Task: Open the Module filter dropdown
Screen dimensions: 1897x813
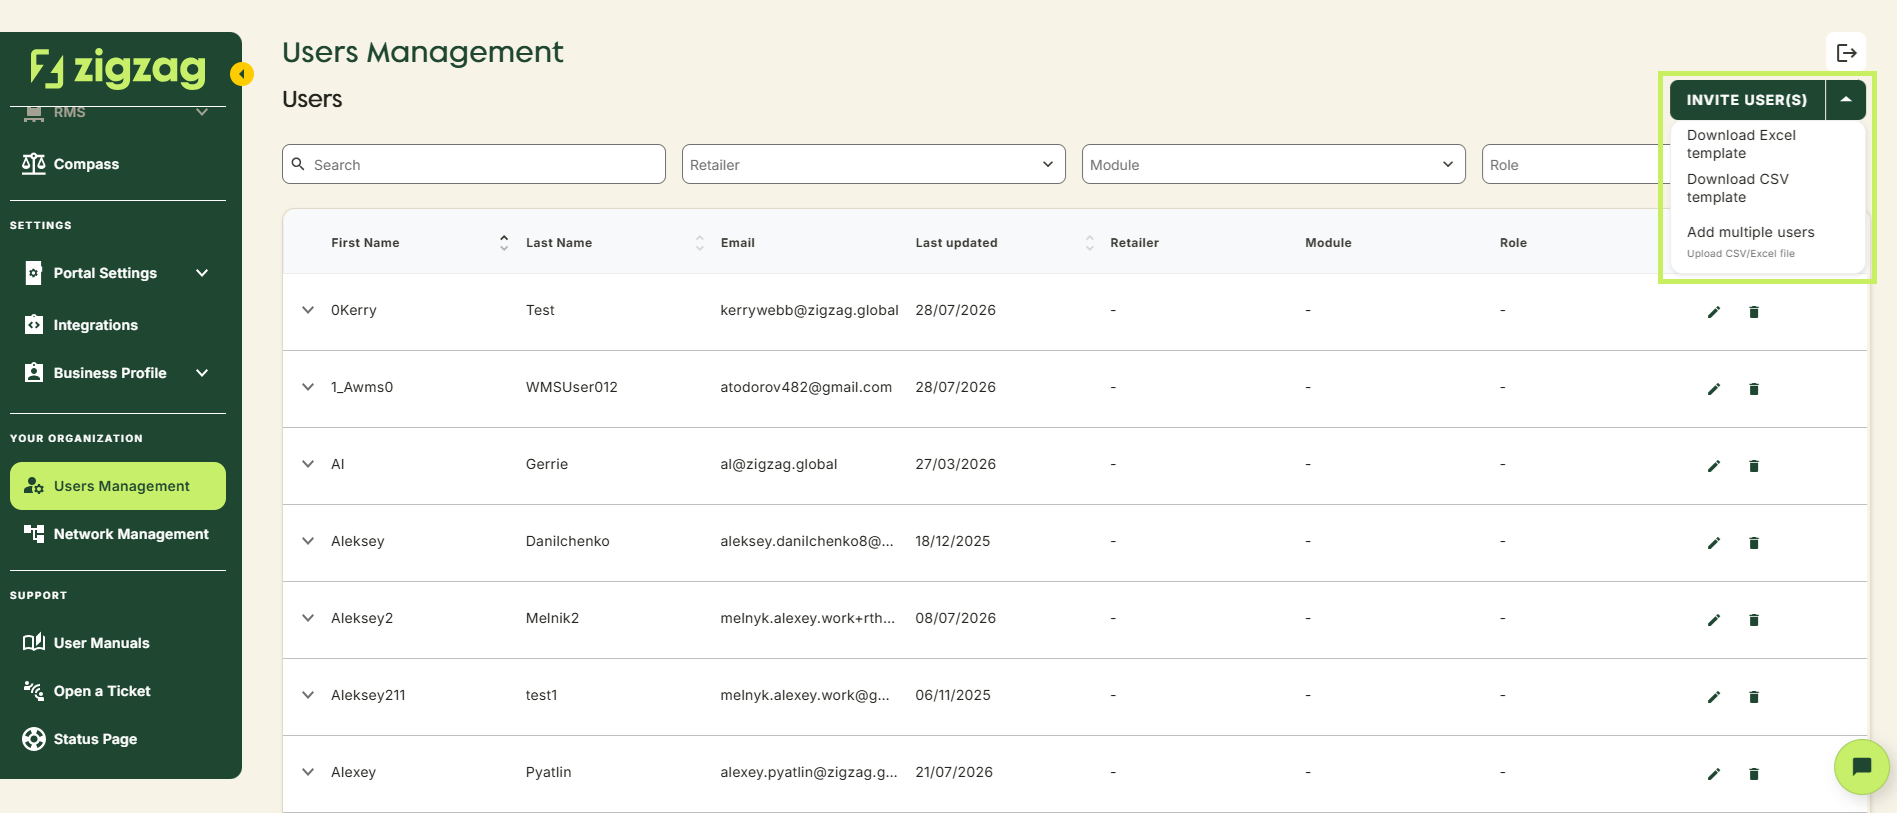Action: click(1273, 164)
